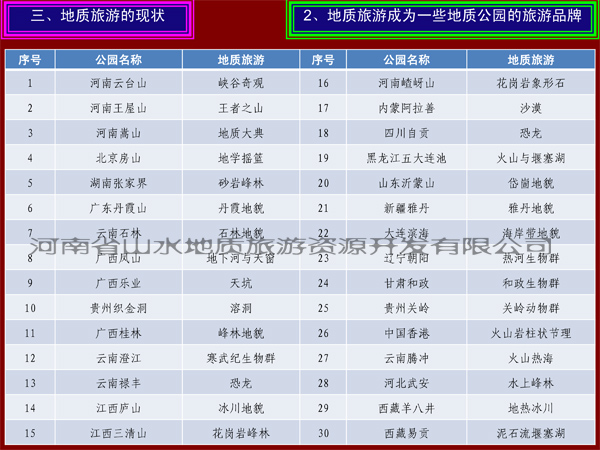Click the cell '冰川地貌'
600x450 pixels.
click(x=241, y=408)
